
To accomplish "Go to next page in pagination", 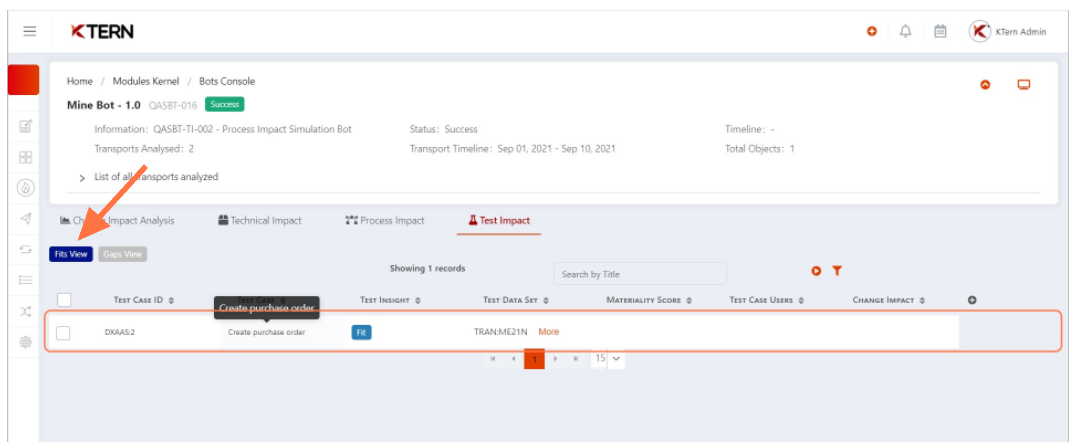I will tap(556, 359).
